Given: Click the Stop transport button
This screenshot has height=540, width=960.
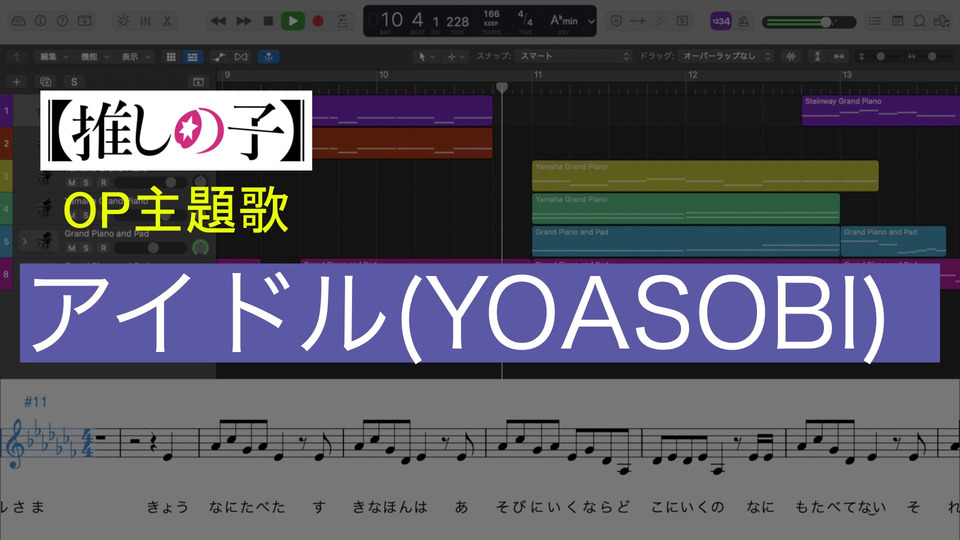Looking at the screenshot, I should [x=268, y=21].
